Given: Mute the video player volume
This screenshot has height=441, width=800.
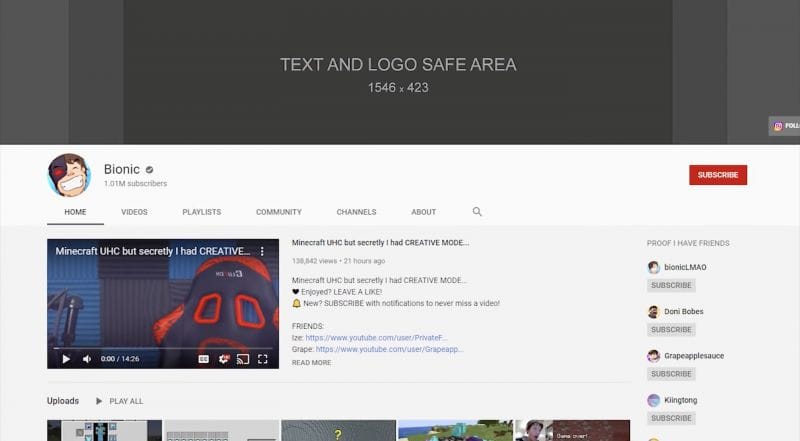Looking at the screenshot, I should pyautogui.click(x=86, y=358).
